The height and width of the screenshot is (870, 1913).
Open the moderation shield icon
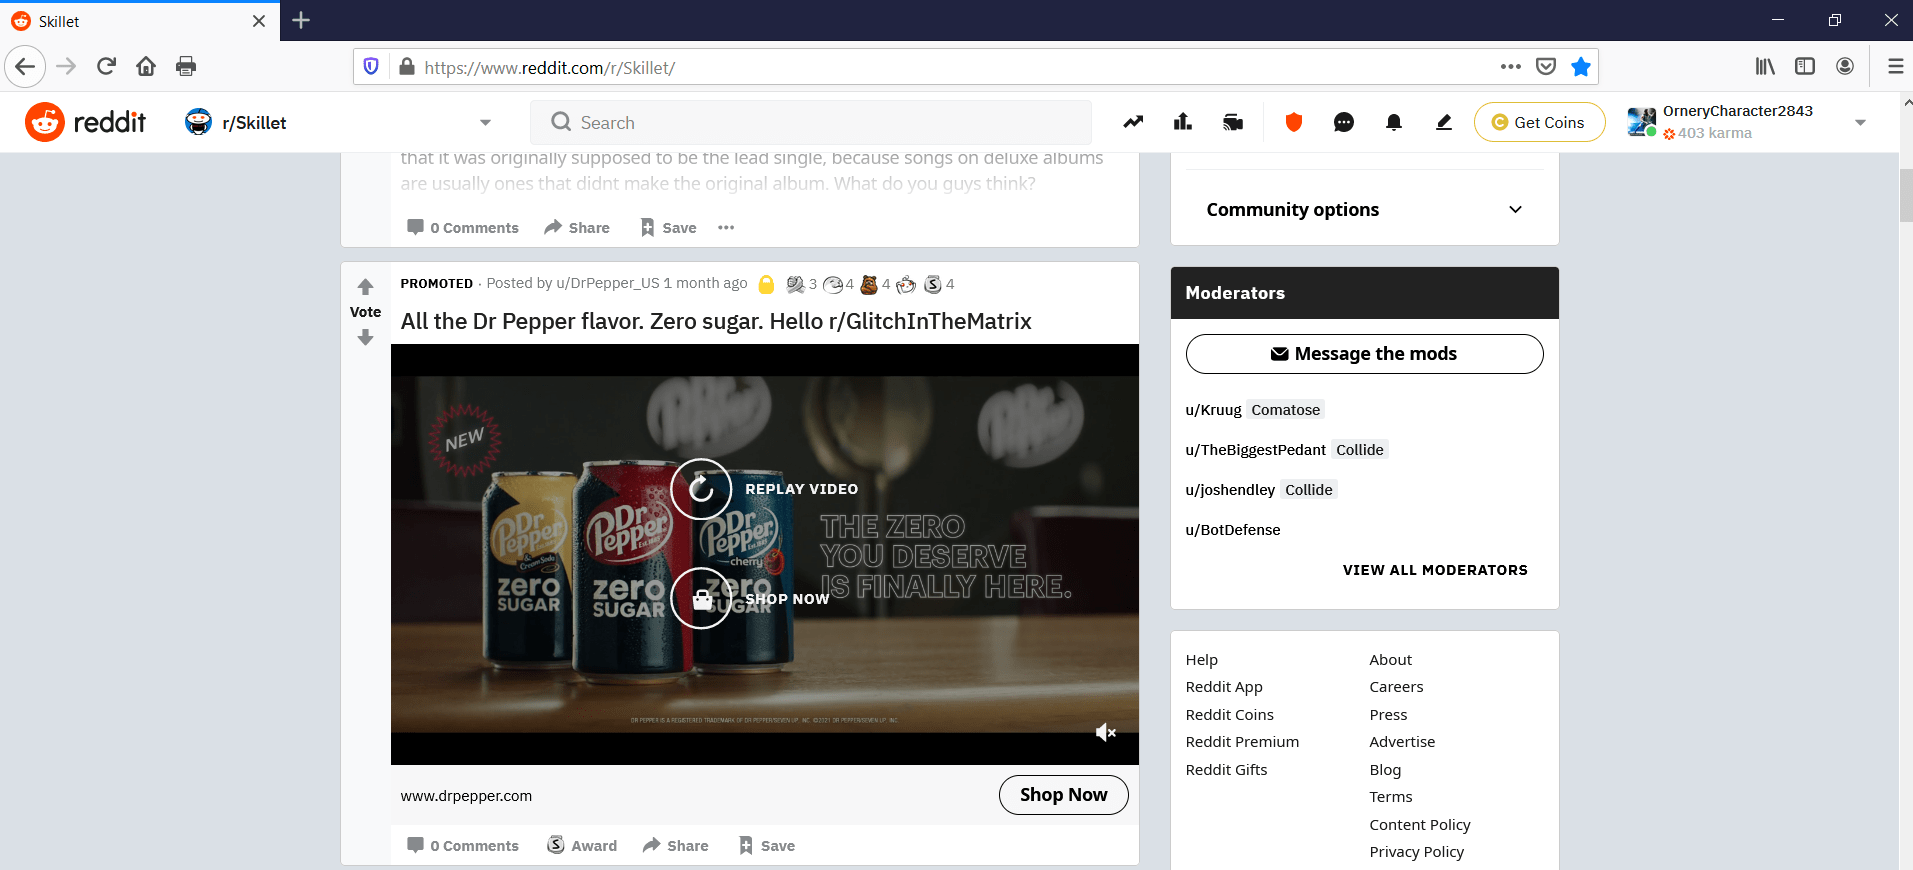(x=1294, y=122)
